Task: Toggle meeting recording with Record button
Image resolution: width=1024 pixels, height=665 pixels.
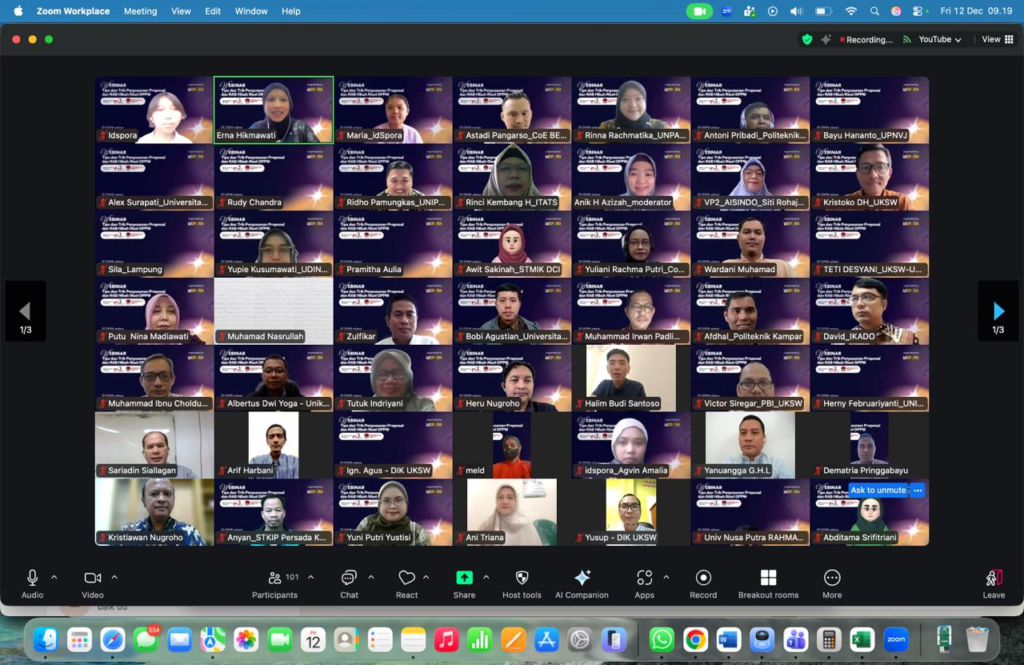Action: point(703,578)
